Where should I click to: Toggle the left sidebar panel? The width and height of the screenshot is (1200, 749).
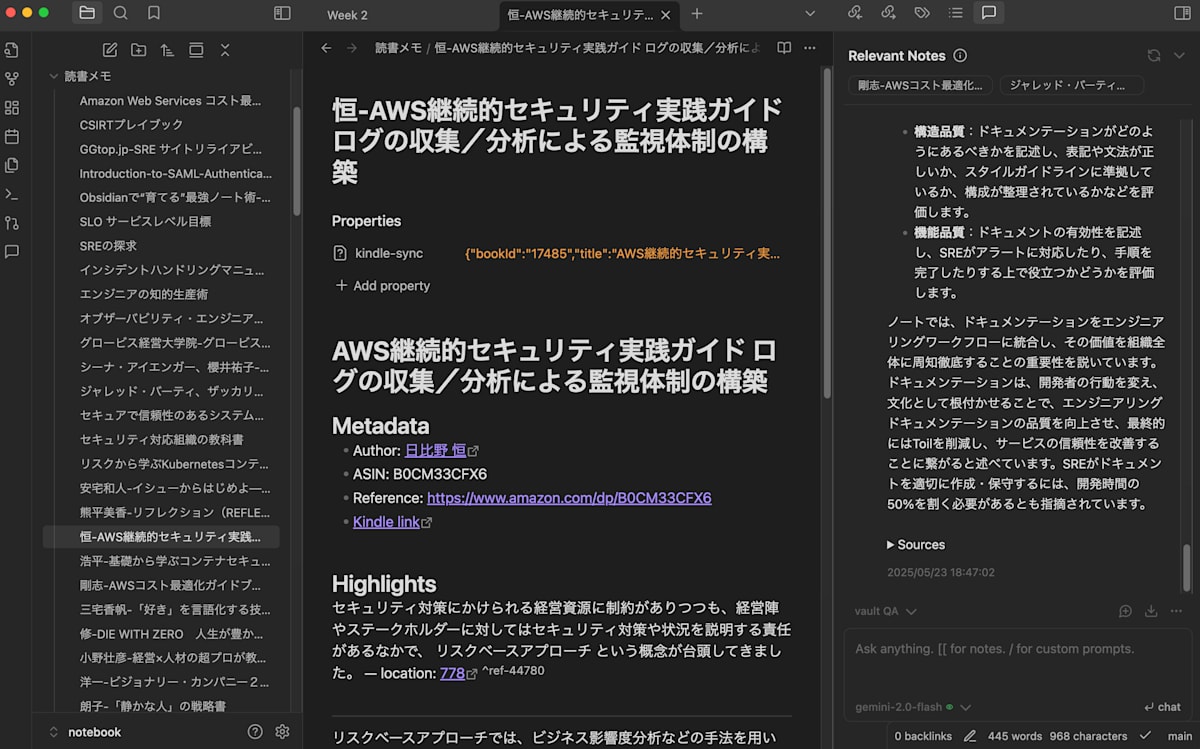pyautogui.click(x=282, y=13)
